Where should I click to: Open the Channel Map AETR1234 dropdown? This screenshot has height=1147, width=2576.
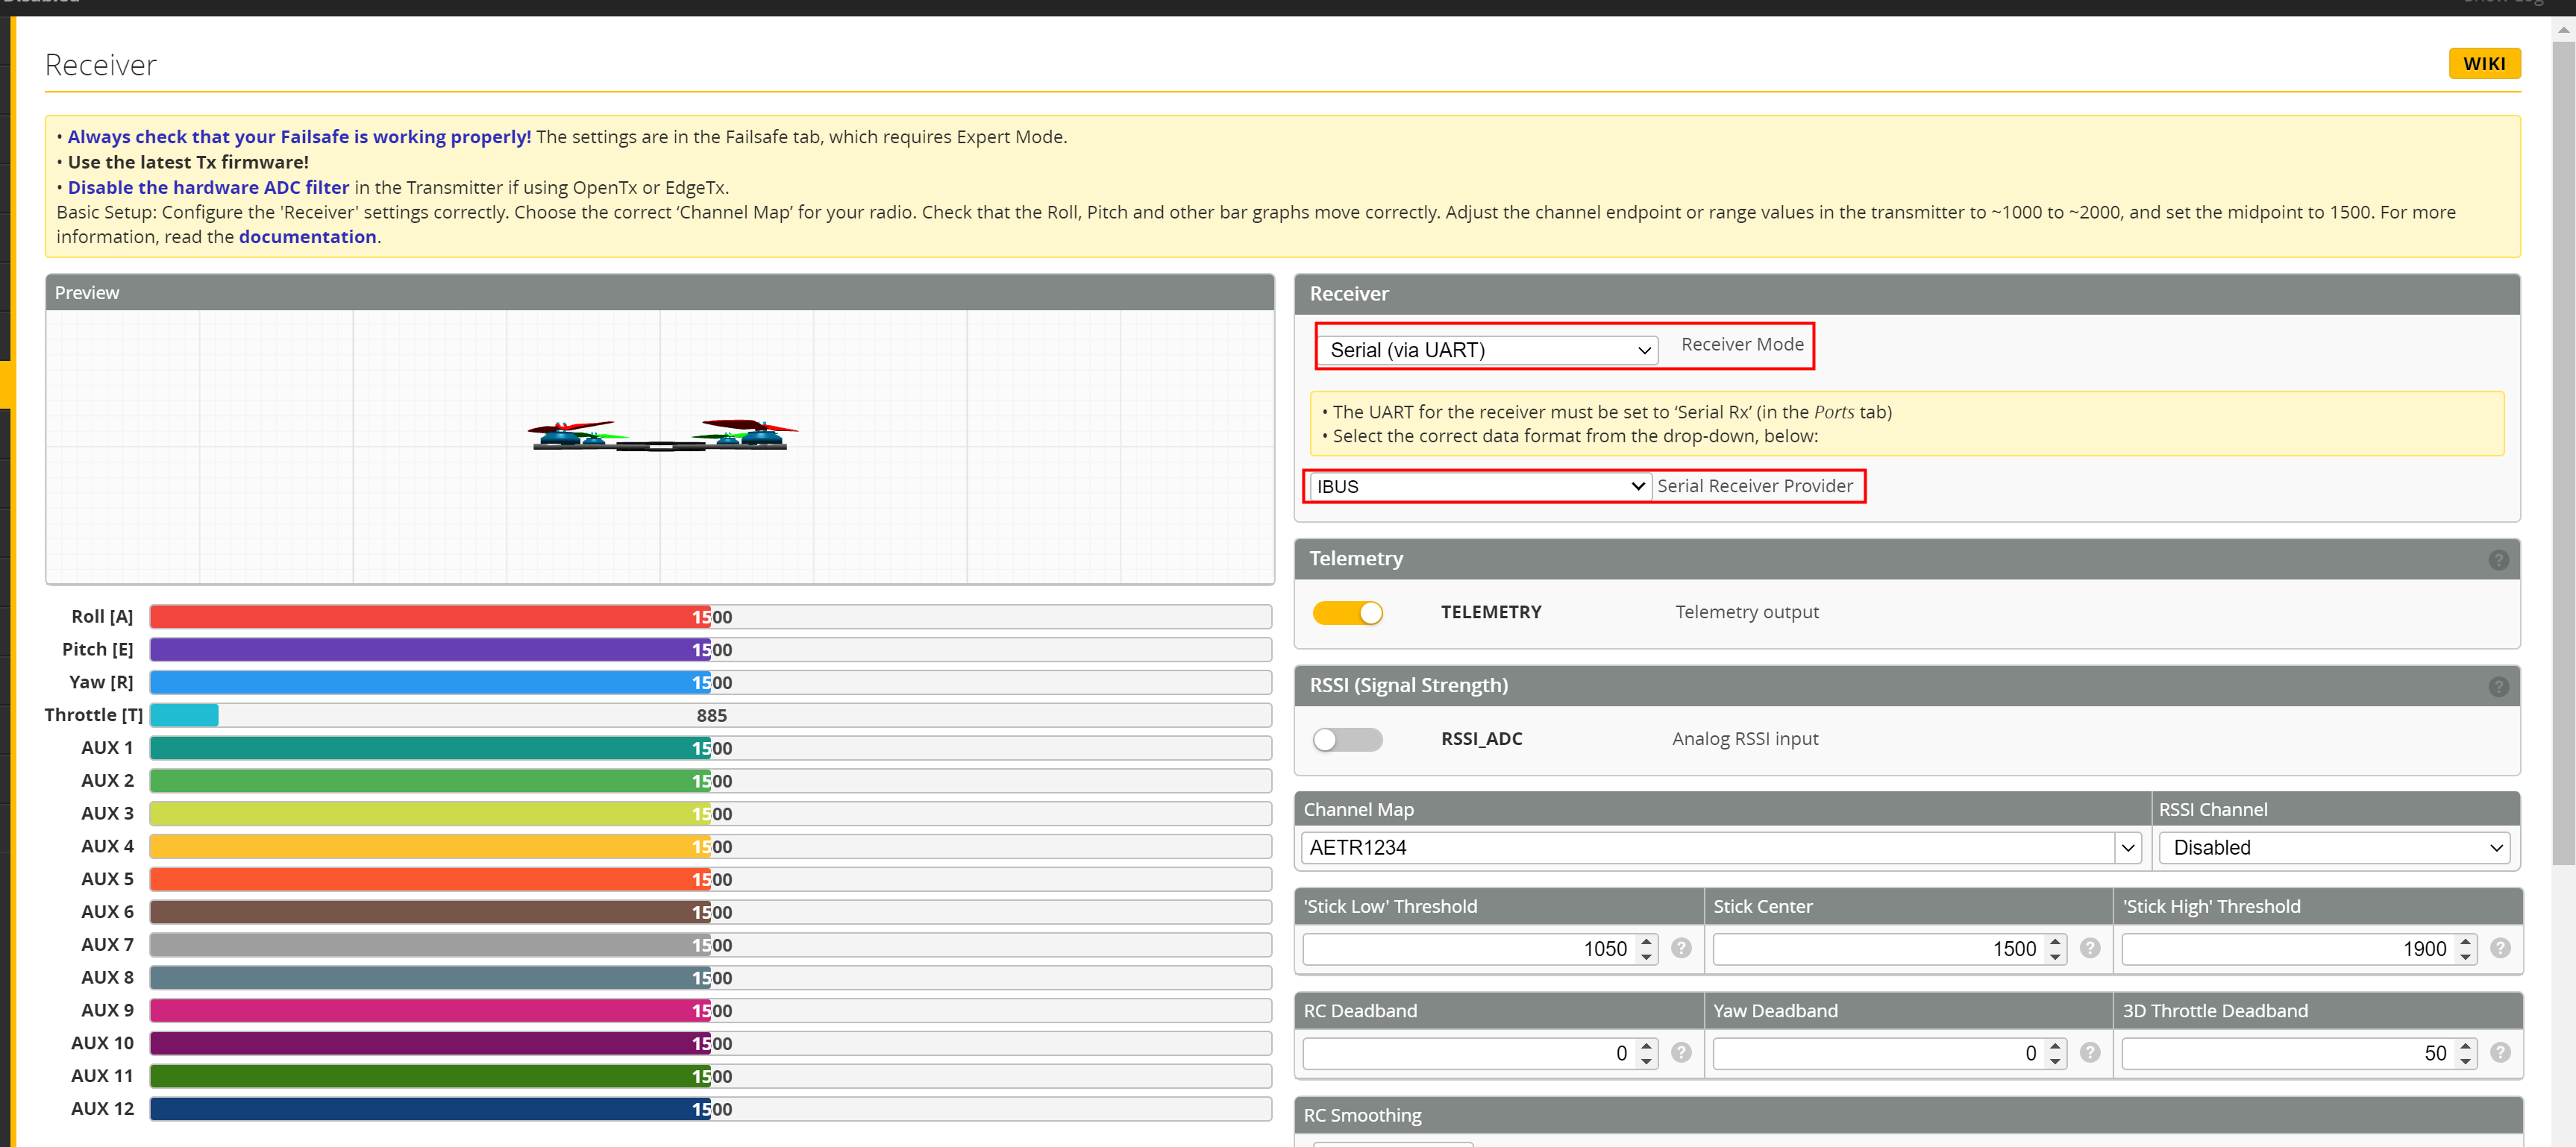1720,847
